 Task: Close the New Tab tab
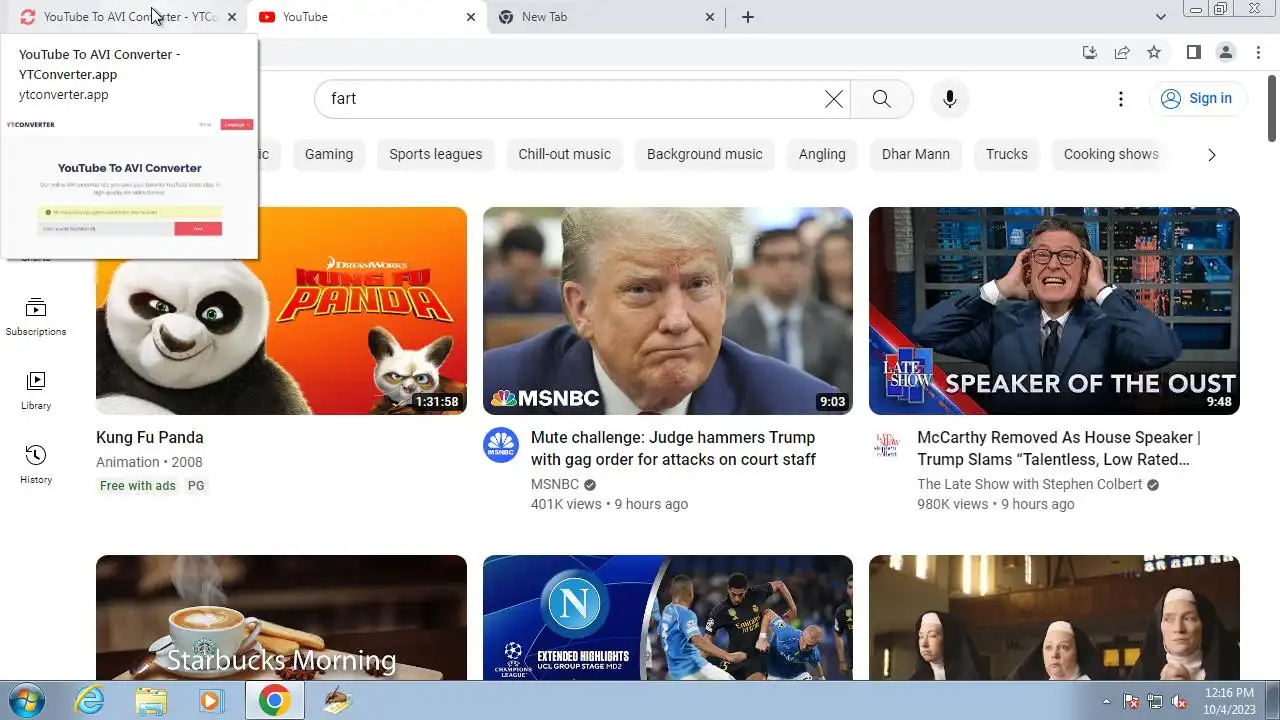tap(710, 17)
